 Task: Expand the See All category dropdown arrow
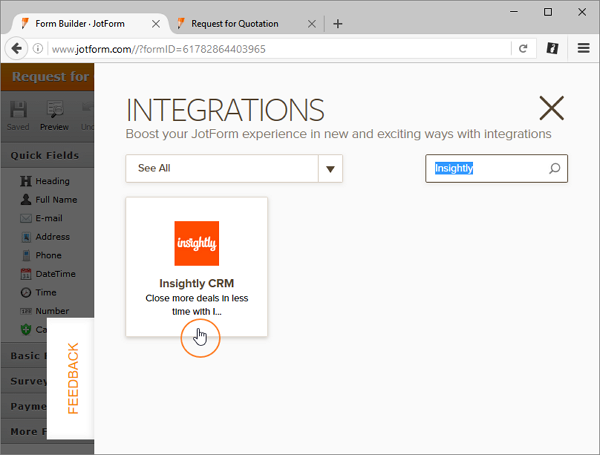point(331,169)
